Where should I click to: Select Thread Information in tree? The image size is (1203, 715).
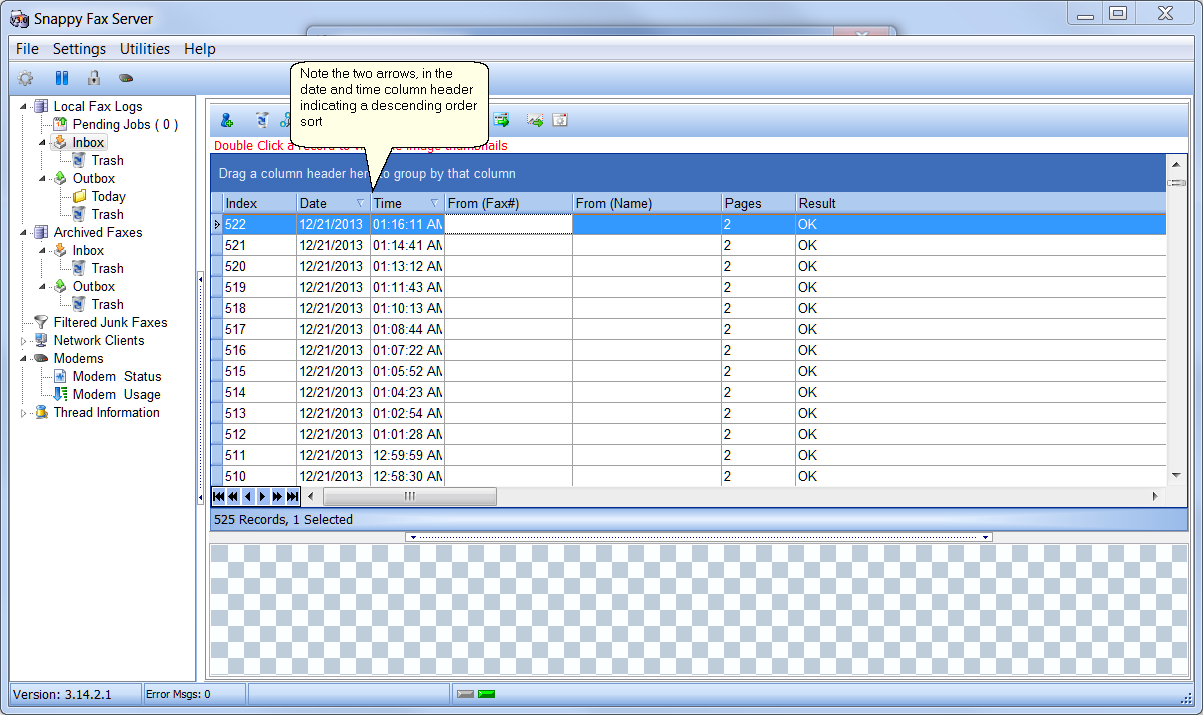point(107,412)
